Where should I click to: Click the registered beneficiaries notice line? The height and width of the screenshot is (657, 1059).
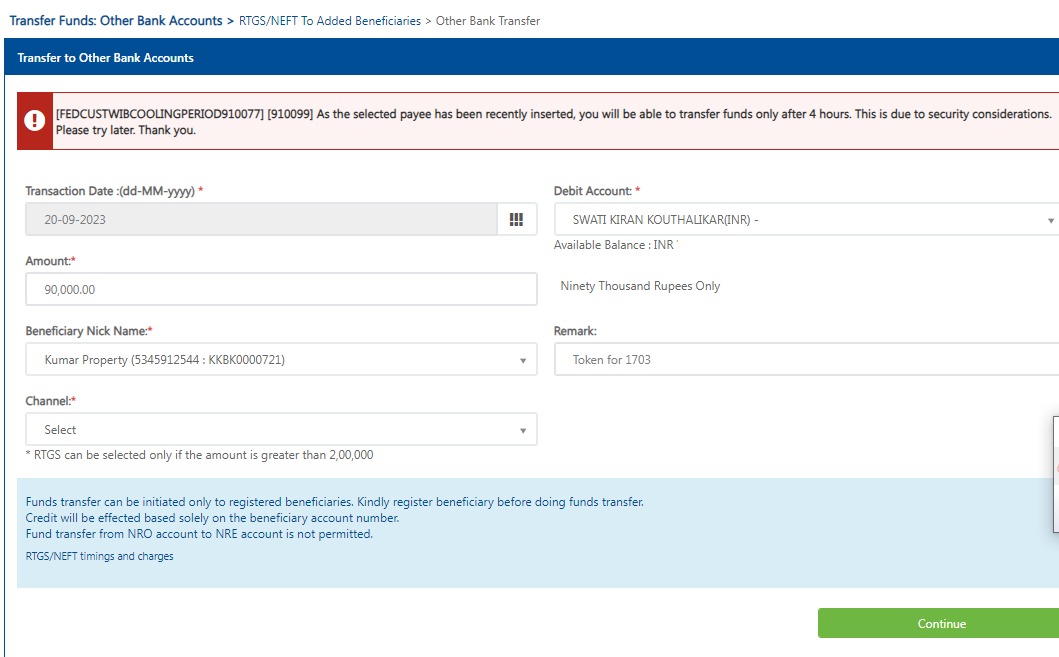point(334,502)
